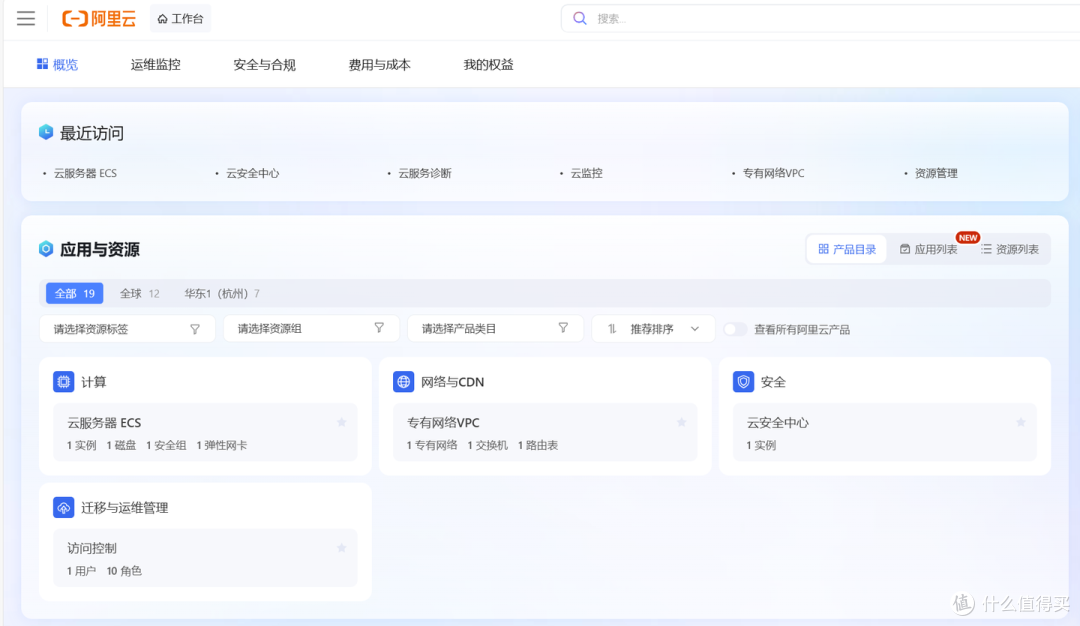Open the 请选择产品类目 dropdown
The width and height of the screenshot is (1080, 626).
pyautogui.click(x=495, y=329)
